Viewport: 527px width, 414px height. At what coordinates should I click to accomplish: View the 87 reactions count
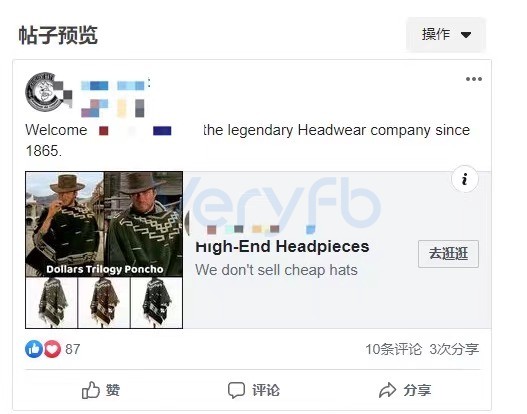point(73,349)
